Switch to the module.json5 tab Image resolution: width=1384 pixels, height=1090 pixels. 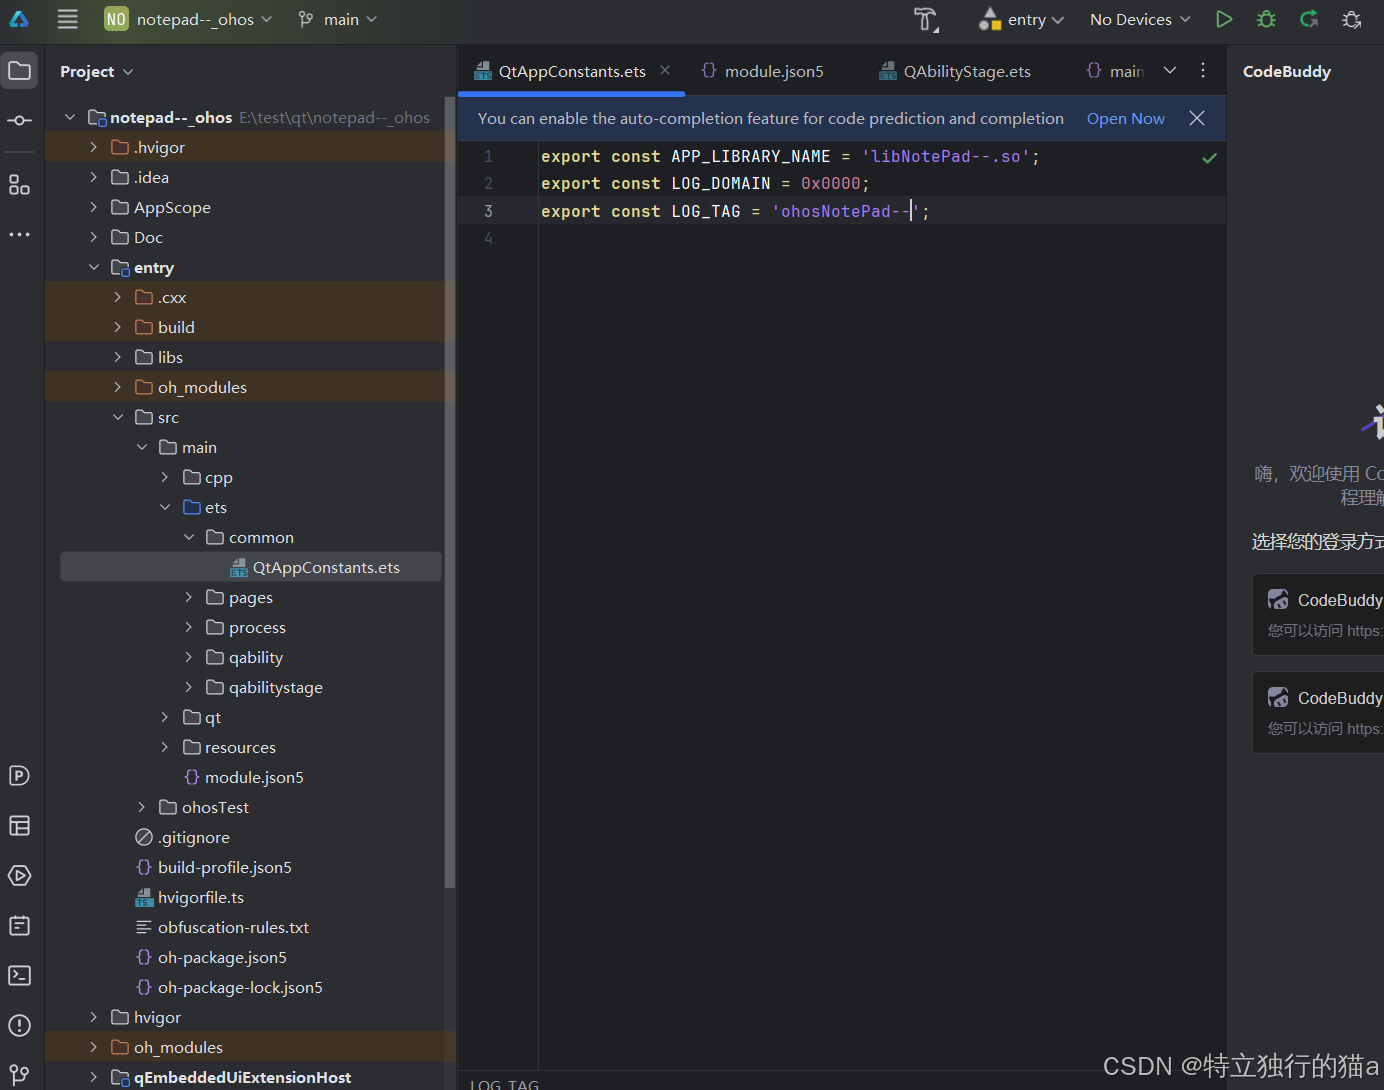pos(763,71)
